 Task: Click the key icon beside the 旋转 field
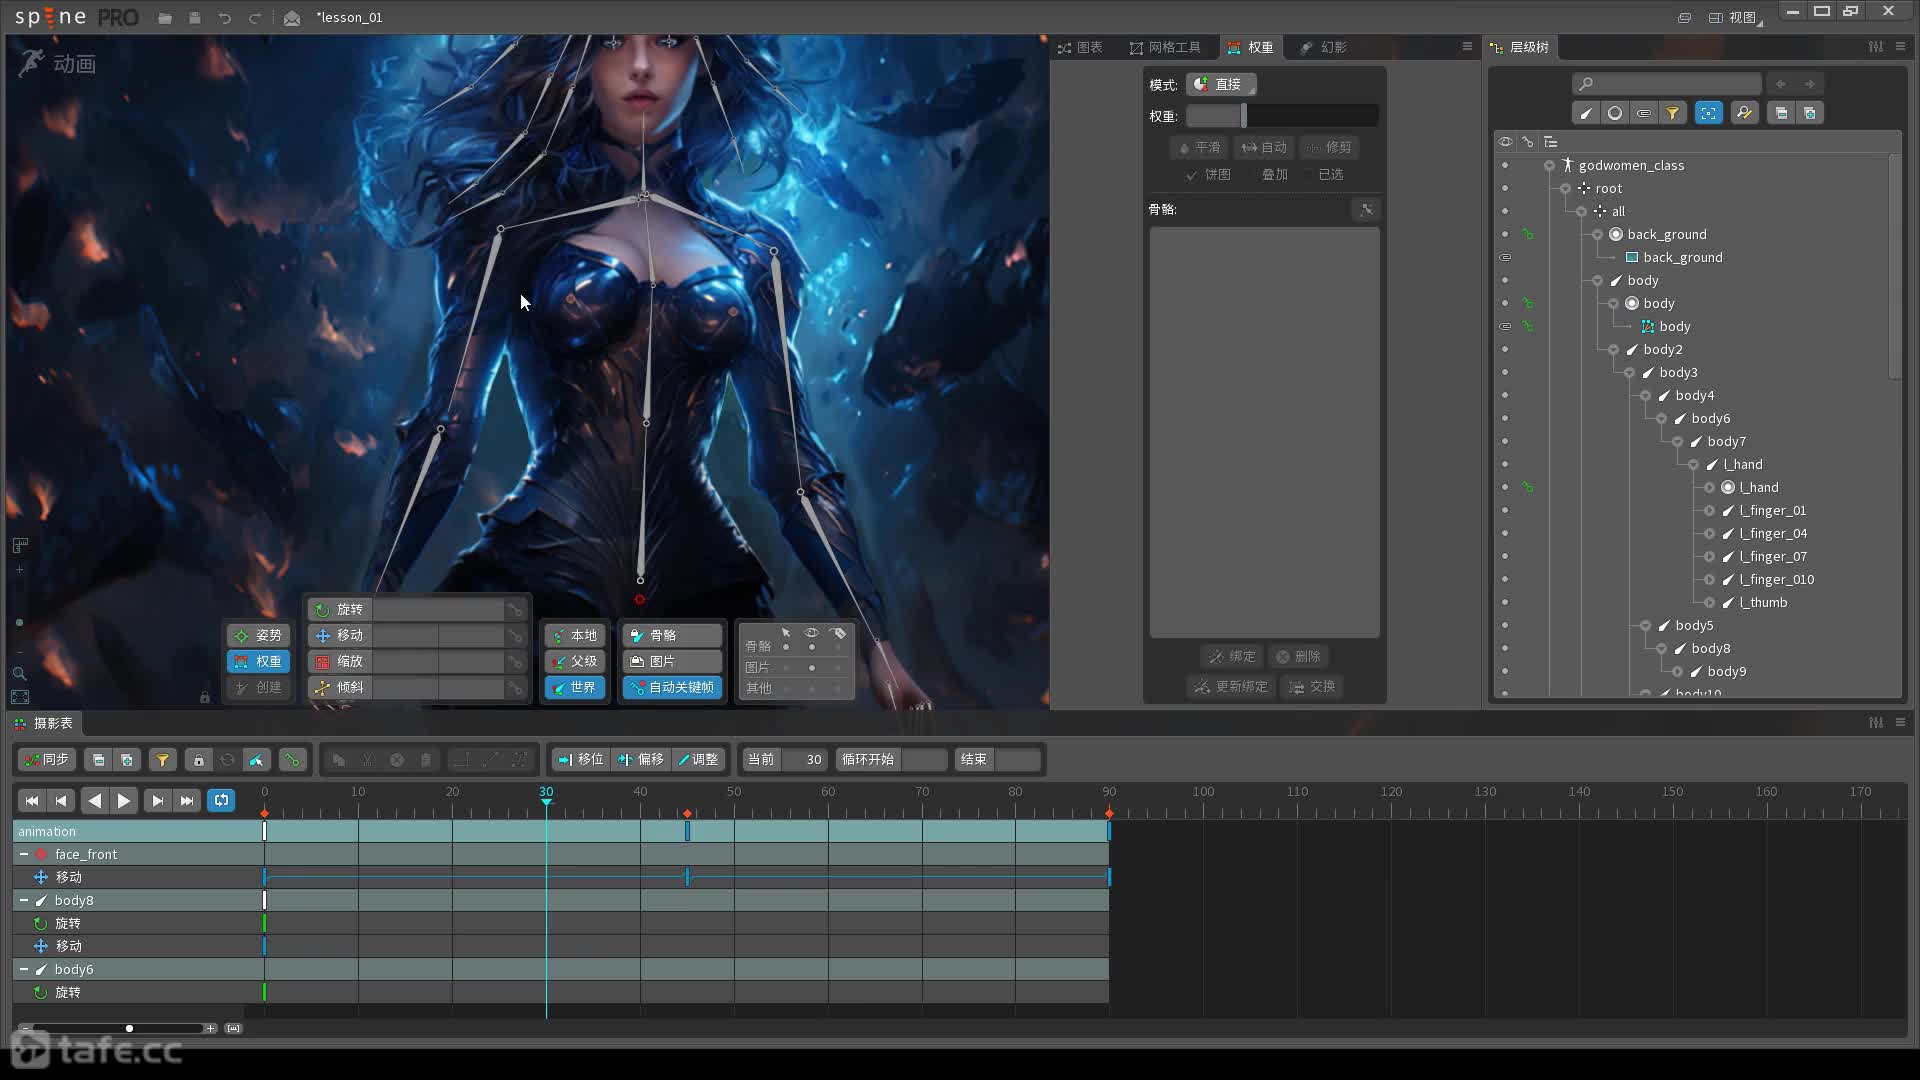pos(515,609)
